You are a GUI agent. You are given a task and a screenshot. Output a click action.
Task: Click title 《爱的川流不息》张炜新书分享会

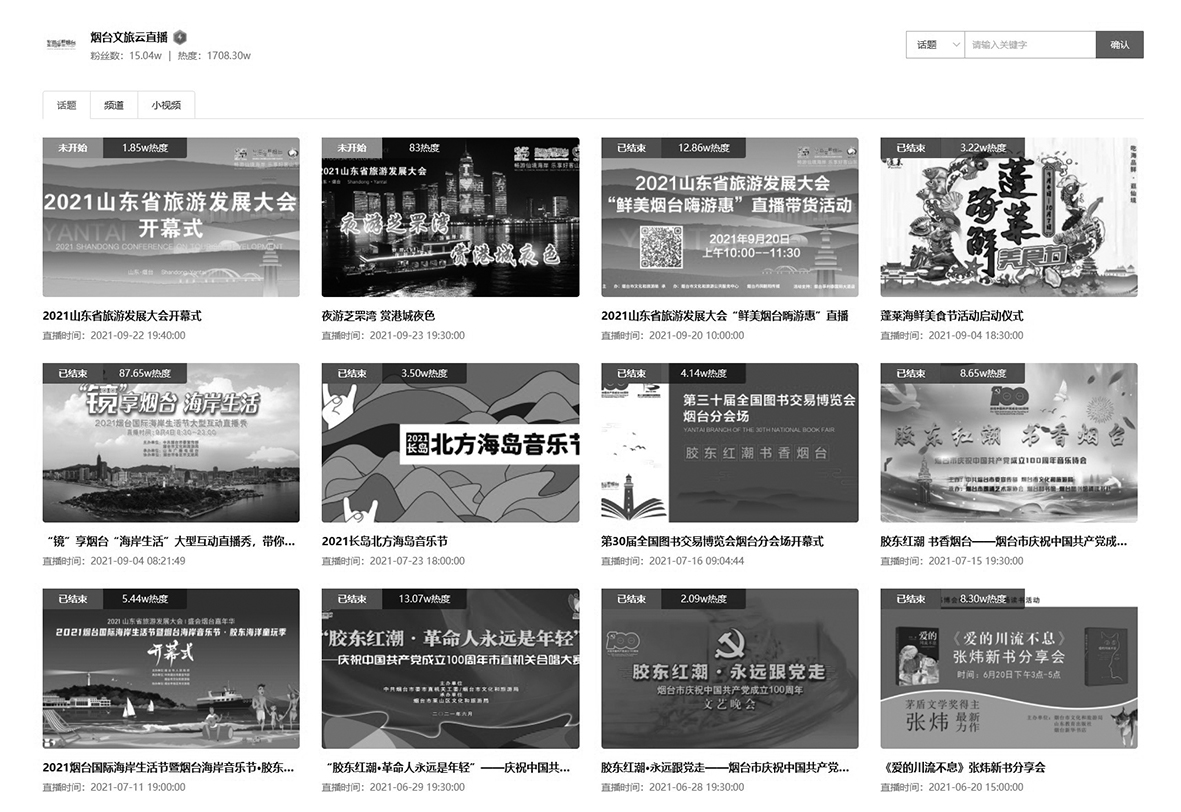click(x=962, y=768)
